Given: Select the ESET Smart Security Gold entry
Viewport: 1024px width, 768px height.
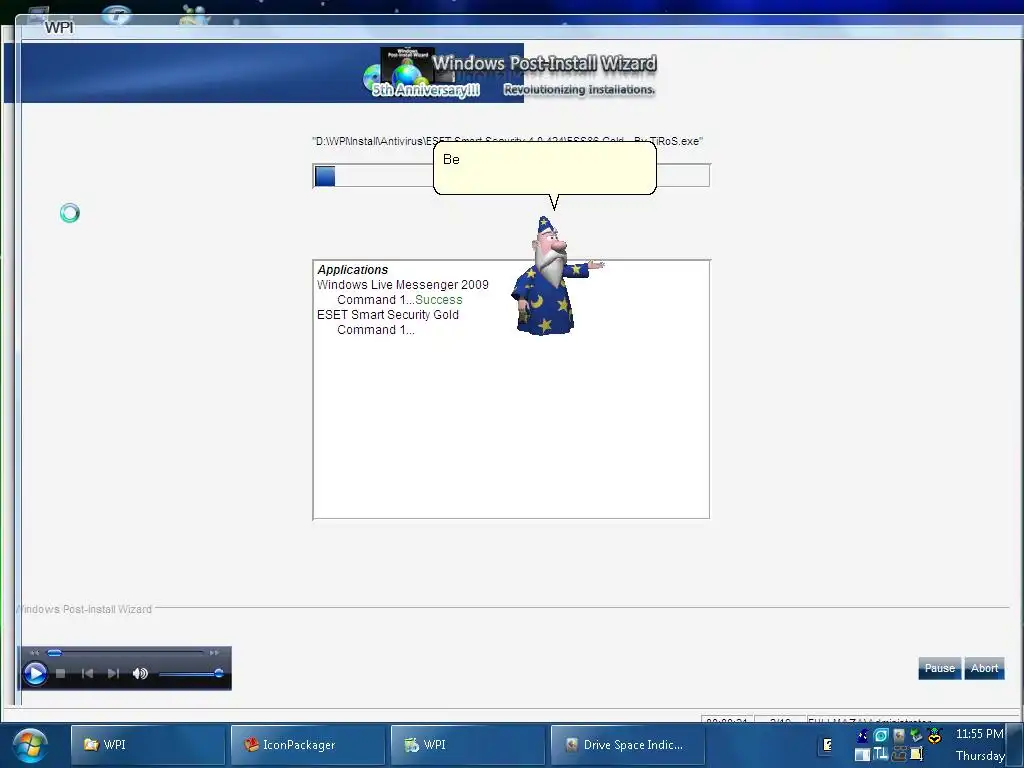Looking at the screenshot, I should 388,315.
